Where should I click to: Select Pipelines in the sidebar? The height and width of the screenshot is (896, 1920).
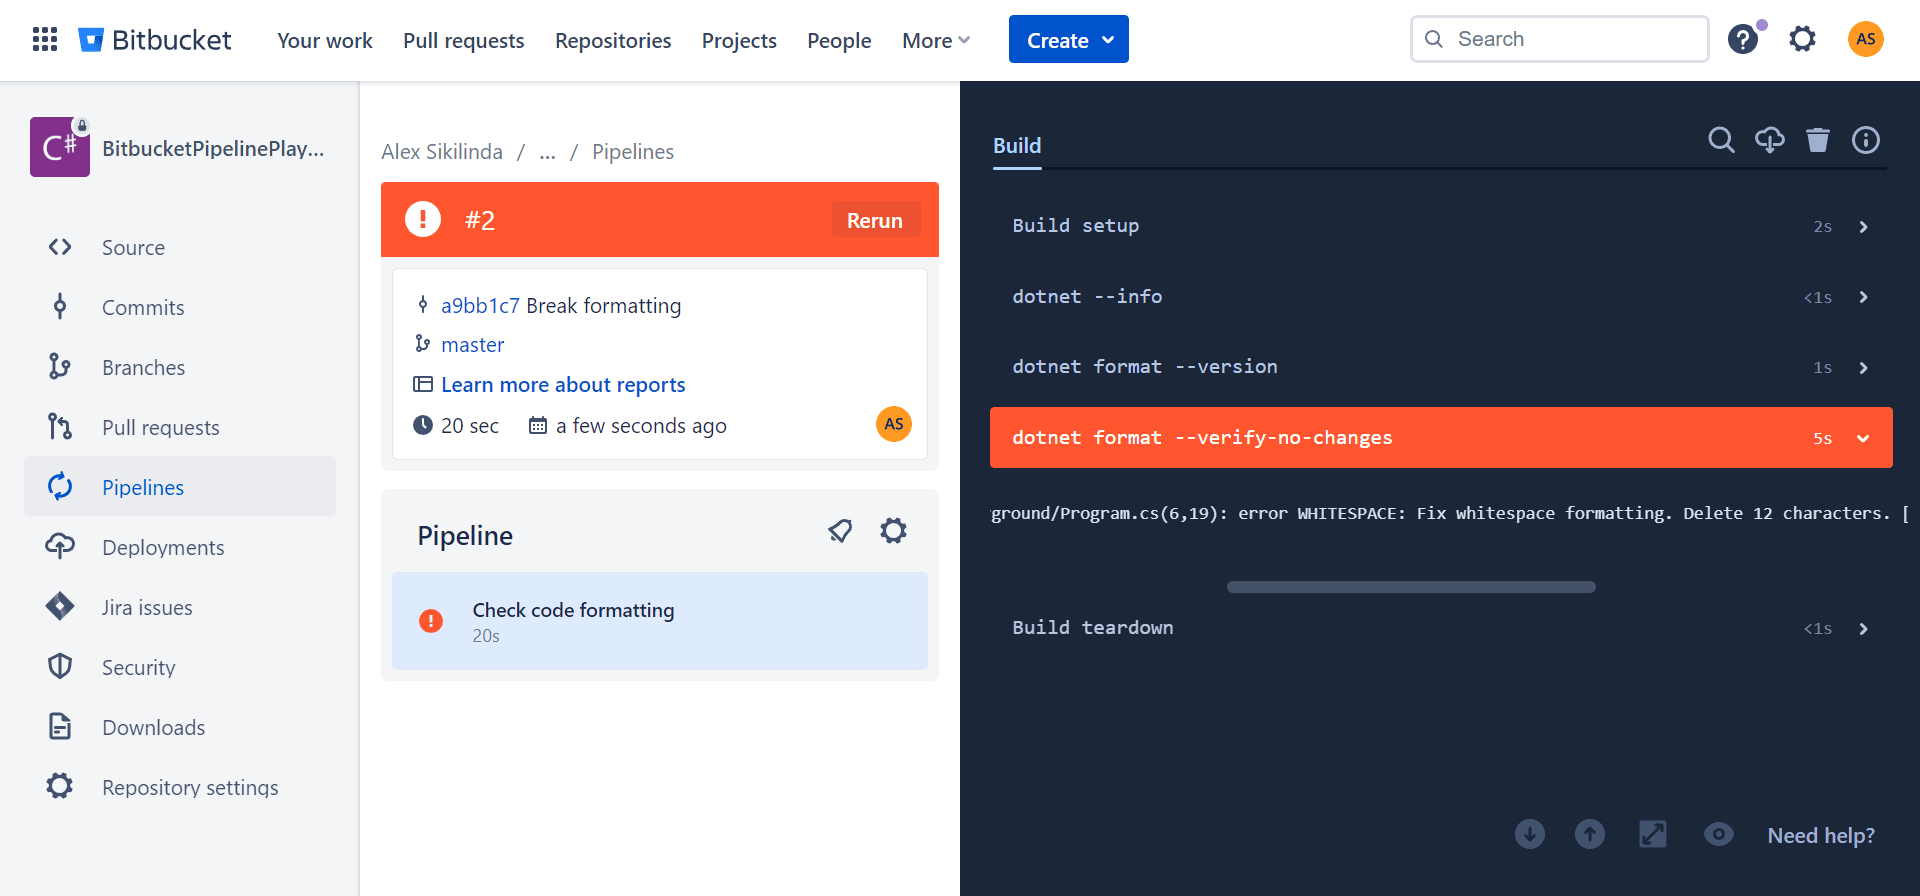coord(180,487)
